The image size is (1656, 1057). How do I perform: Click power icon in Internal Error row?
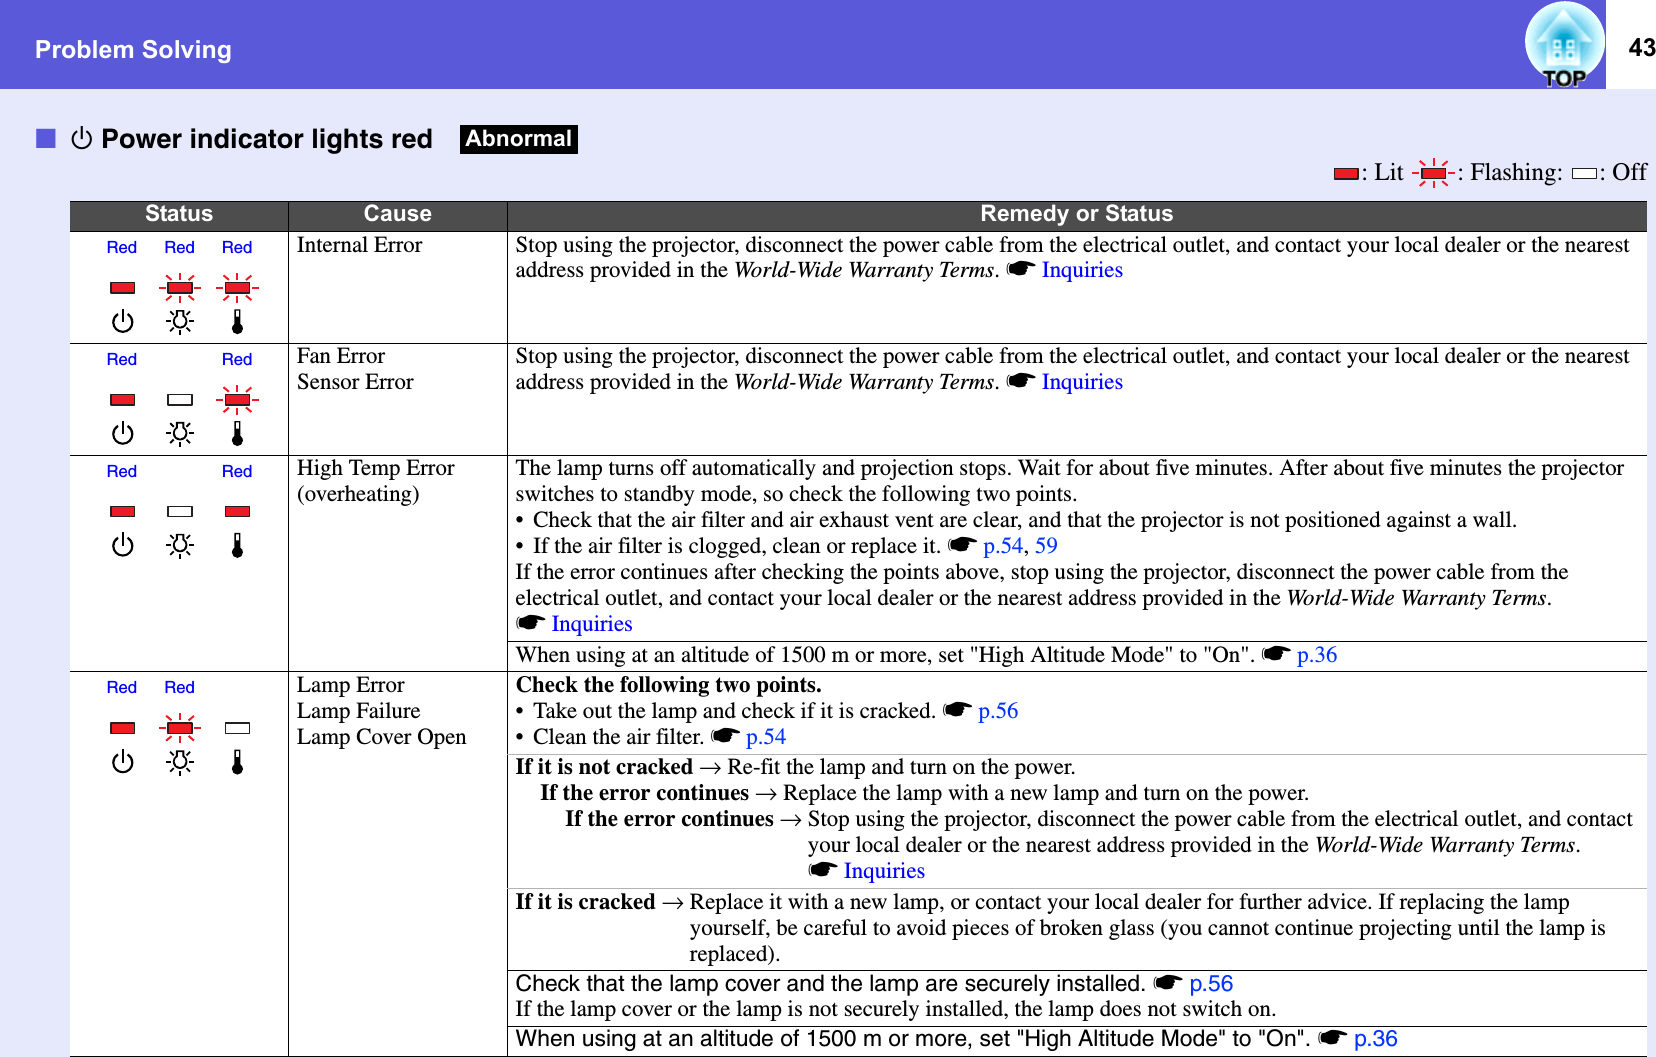[x=122, y=322]
